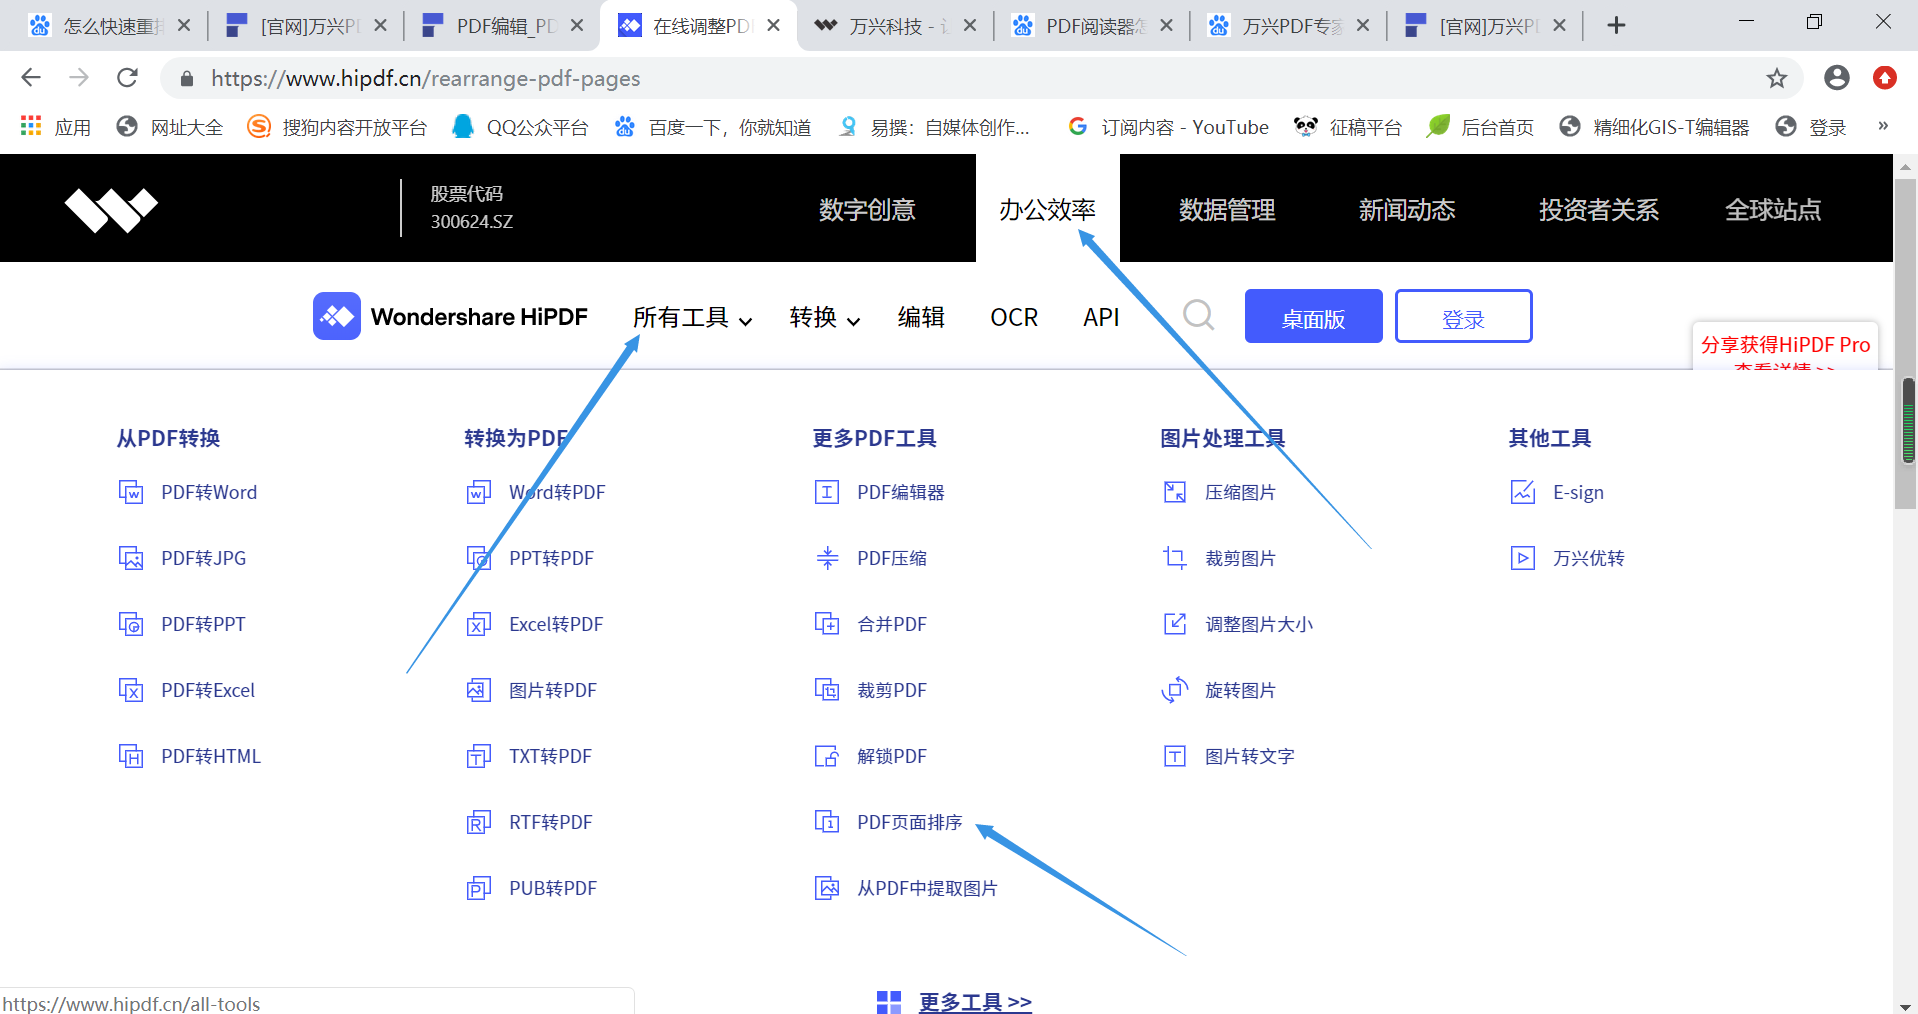Open the 数据管理 menu item
Viewport: 1918px width, 1014px height.
[1226, 209]
